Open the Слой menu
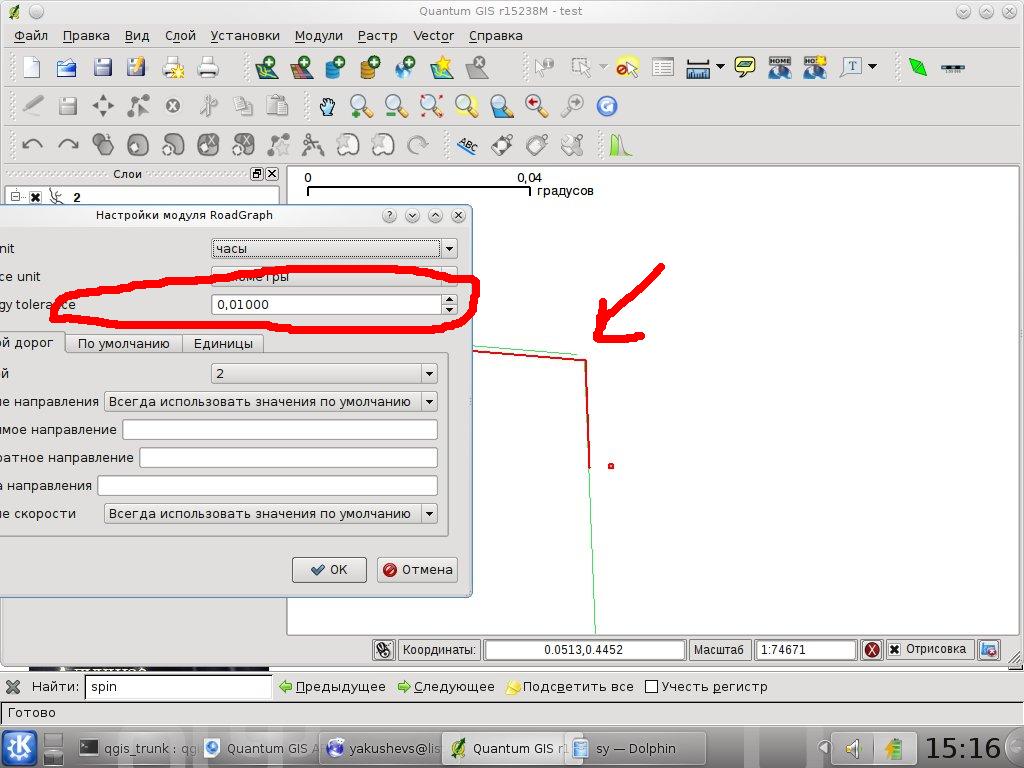Image resolution: width=1024 pixels, height=768 pixels. [180, 36]
